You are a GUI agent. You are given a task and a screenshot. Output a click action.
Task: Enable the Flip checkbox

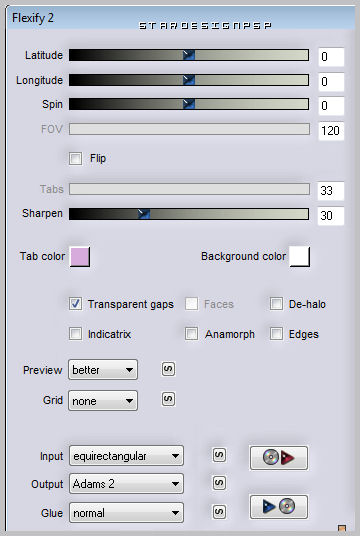75,159
